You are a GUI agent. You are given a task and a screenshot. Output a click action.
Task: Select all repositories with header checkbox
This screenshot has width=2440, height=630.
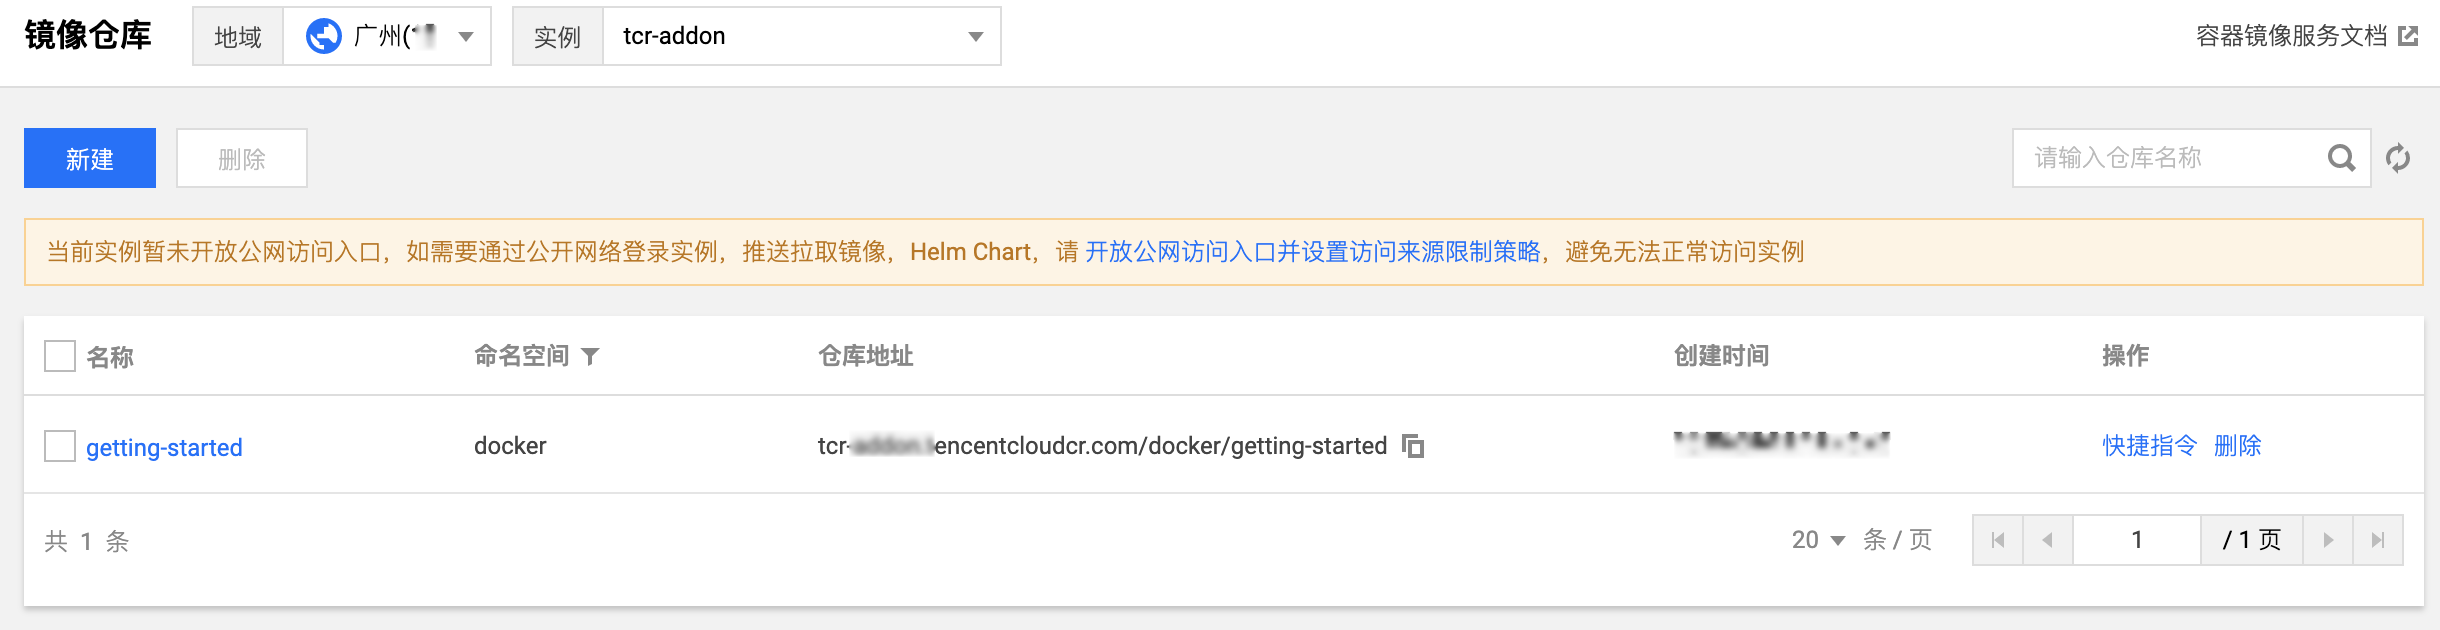tap(60, 356)
